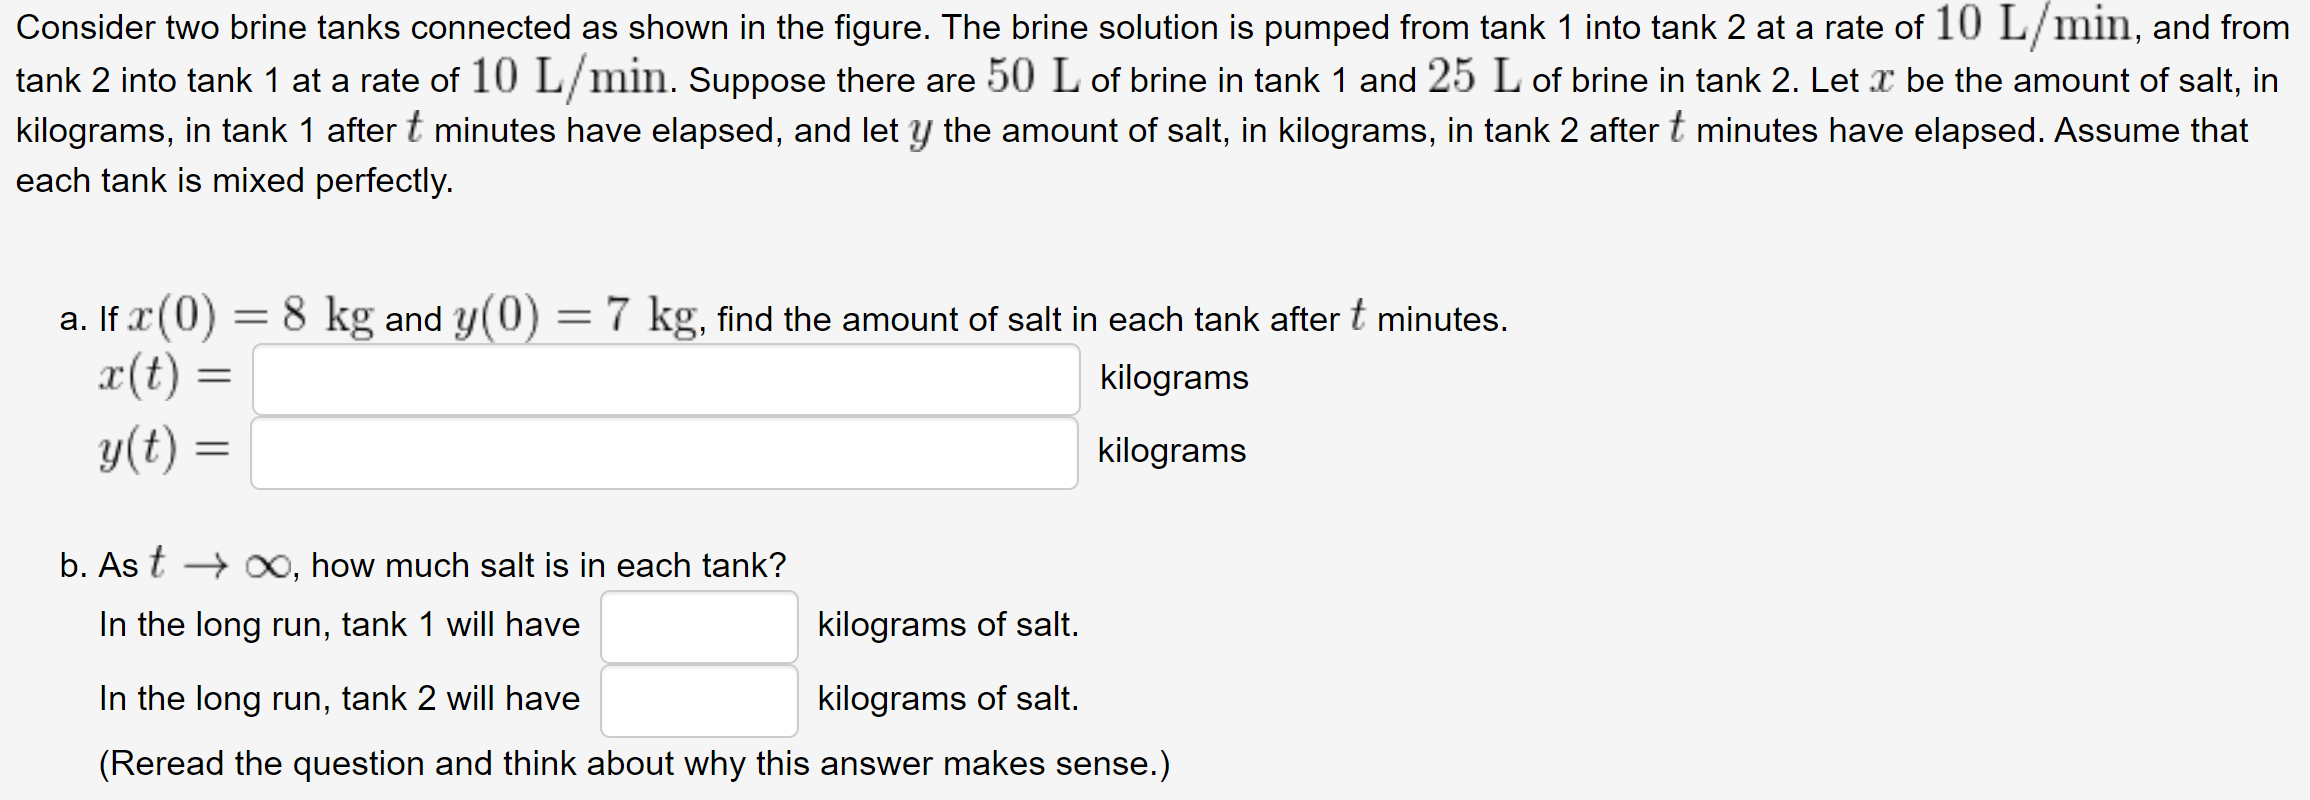Click the kilograms label beside y(t) box

1171,451
